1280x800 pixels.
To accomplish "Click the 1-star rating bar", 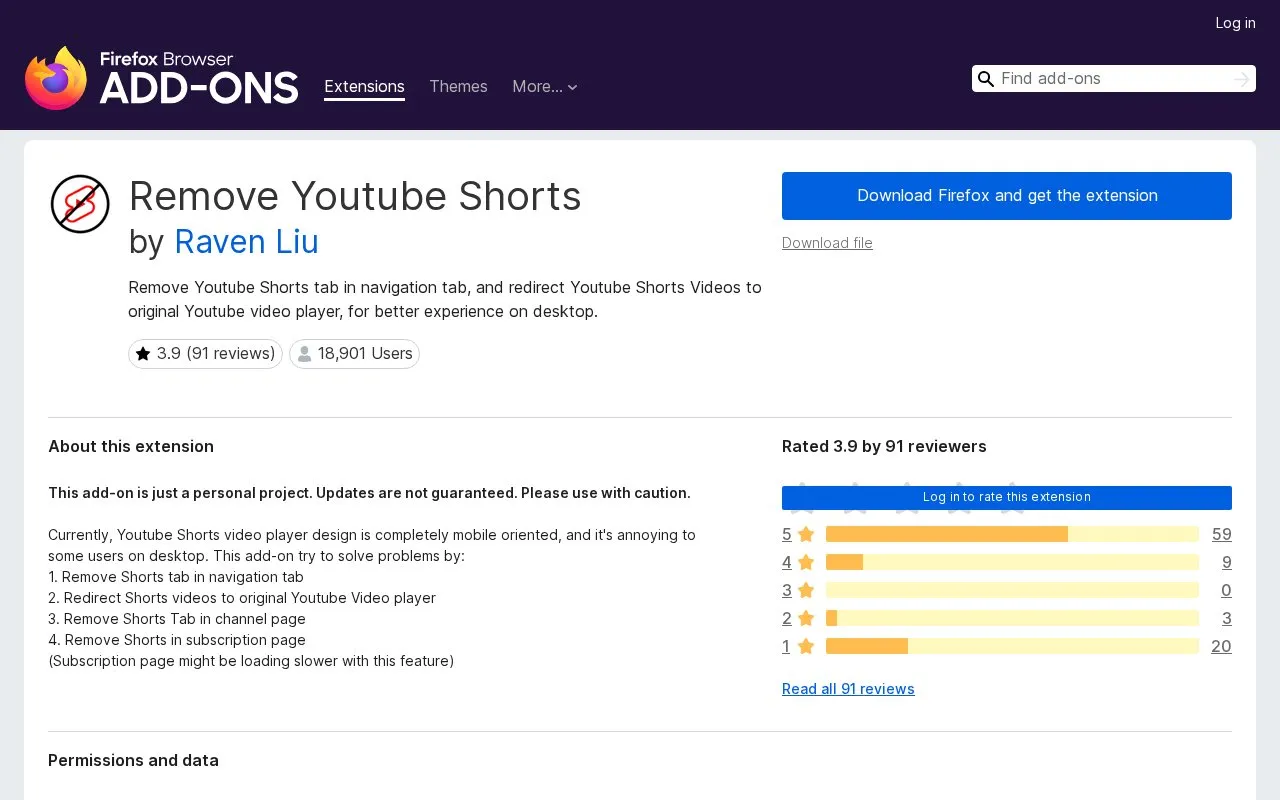I will (1012, 646).
